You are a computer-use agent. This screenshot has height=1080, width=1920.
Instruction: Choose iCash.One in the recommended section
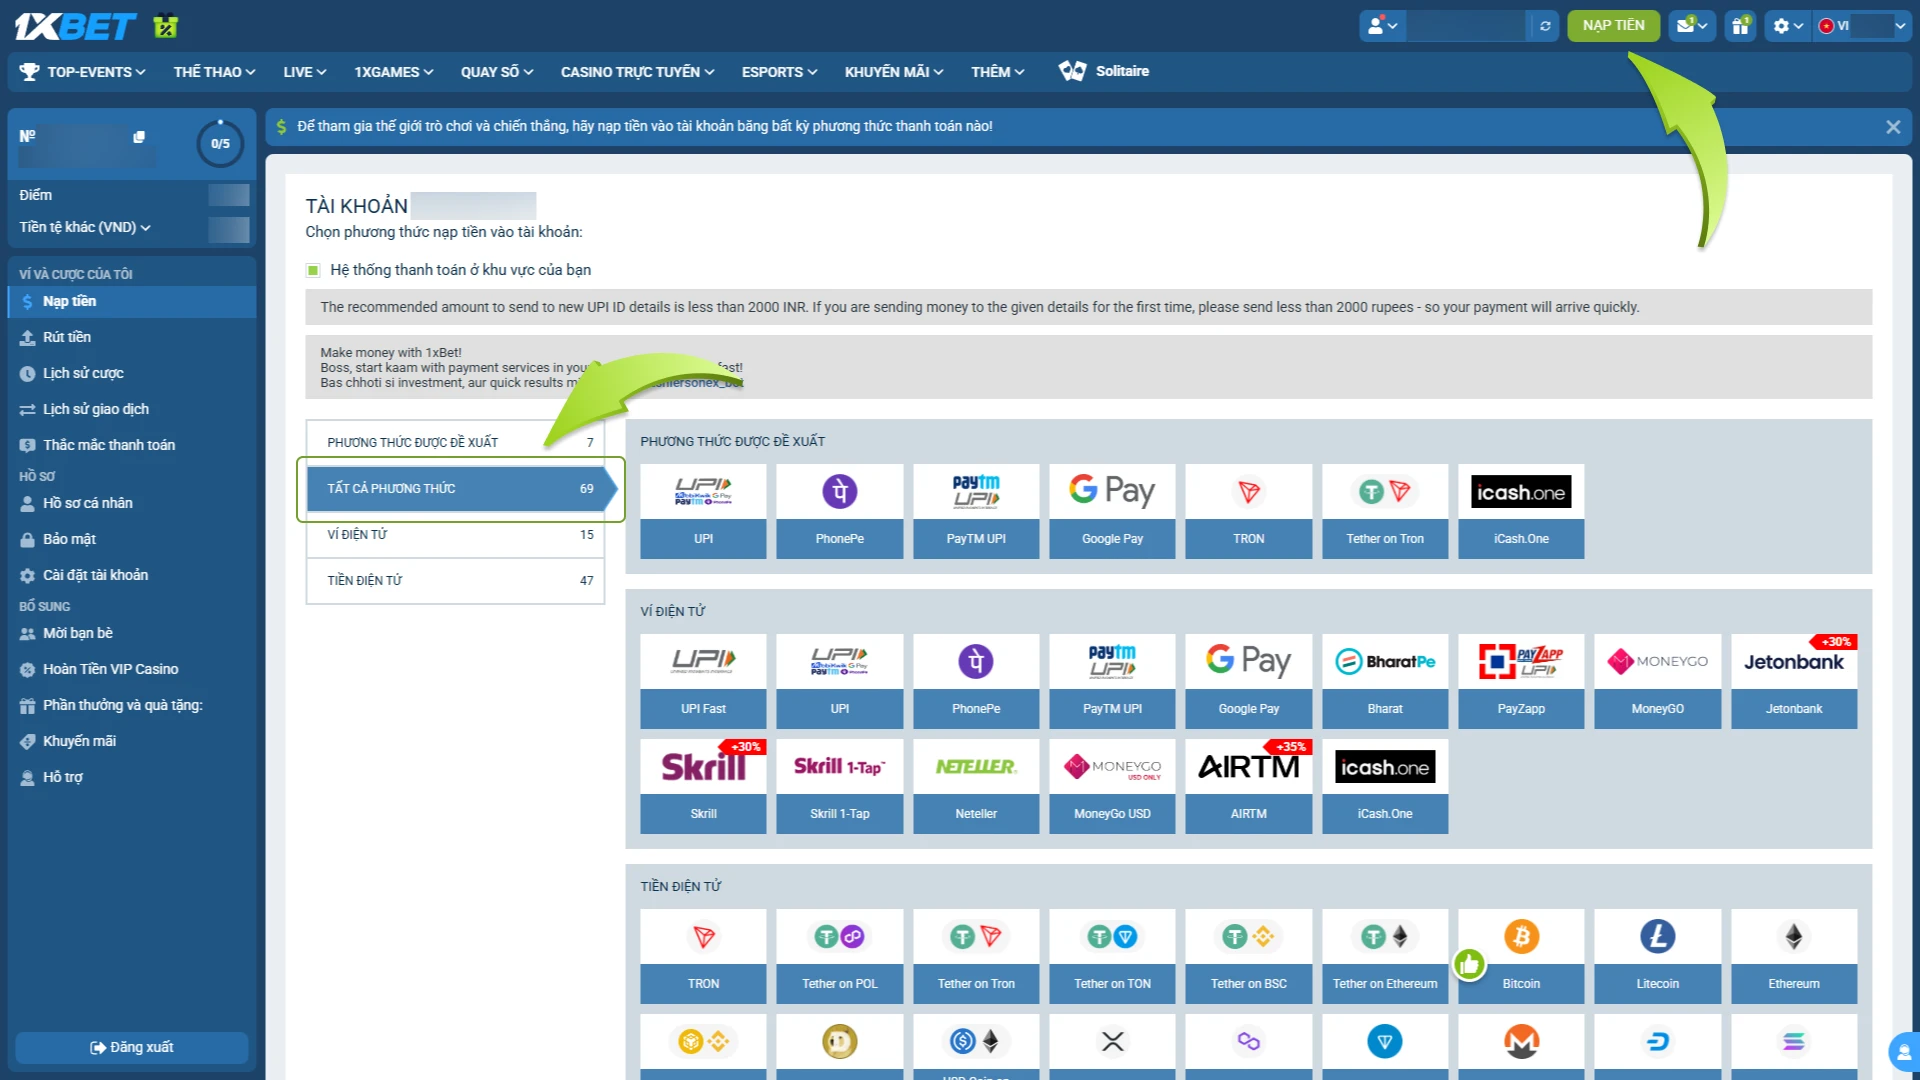pos(1521,511)
